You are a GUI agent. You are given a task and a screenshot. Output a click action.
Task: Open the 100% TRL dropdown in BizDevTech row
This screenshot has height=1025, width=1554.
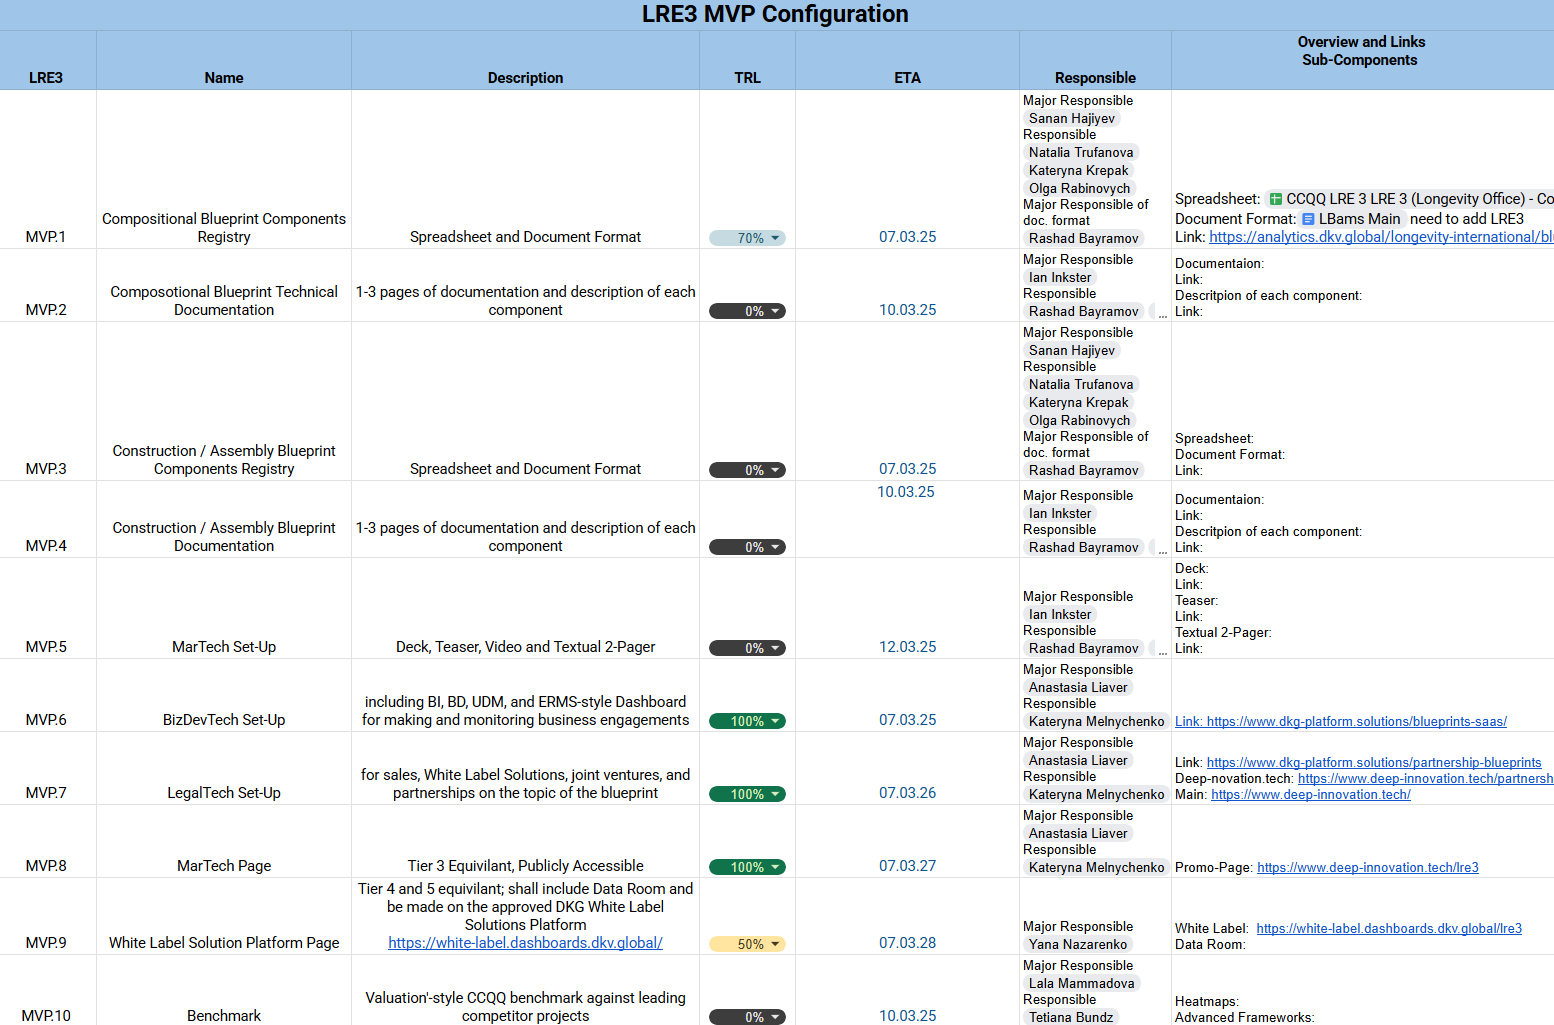pos(748,721)
